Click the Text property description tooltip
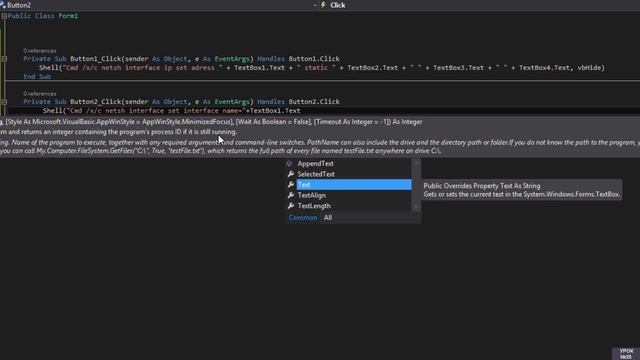Screen dimensions: 640x360 point(522,190)
